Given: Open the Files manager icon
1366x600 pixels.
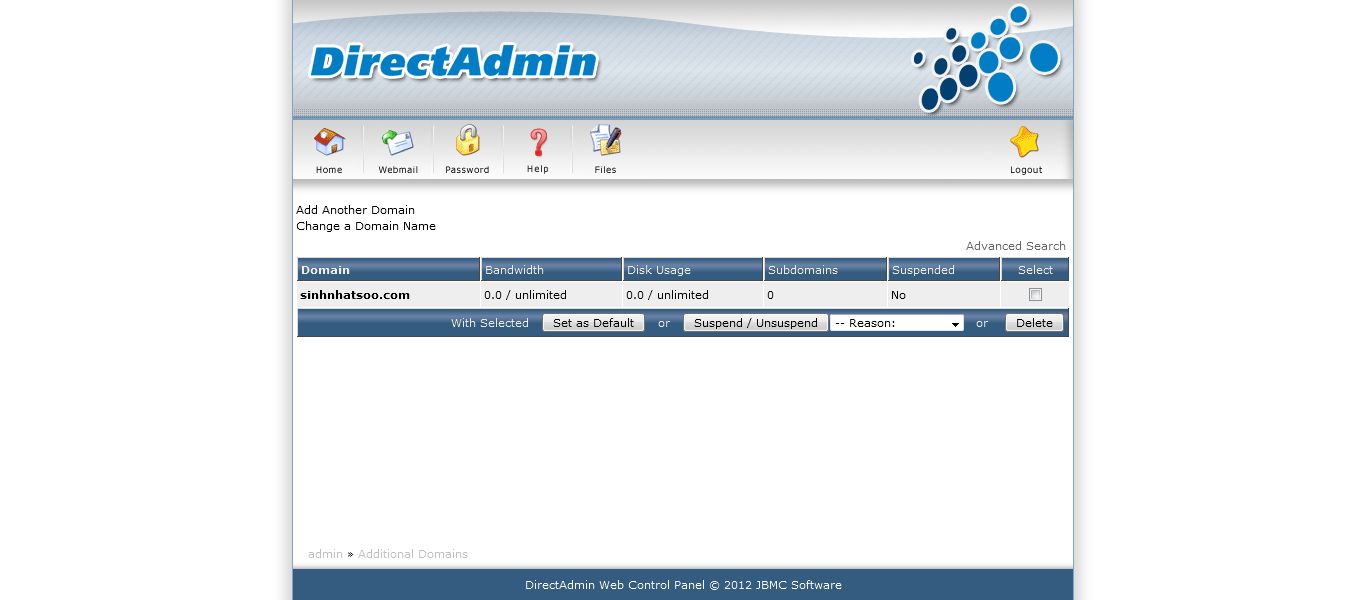Looking at the screenshot, I should tap(605, 142).
